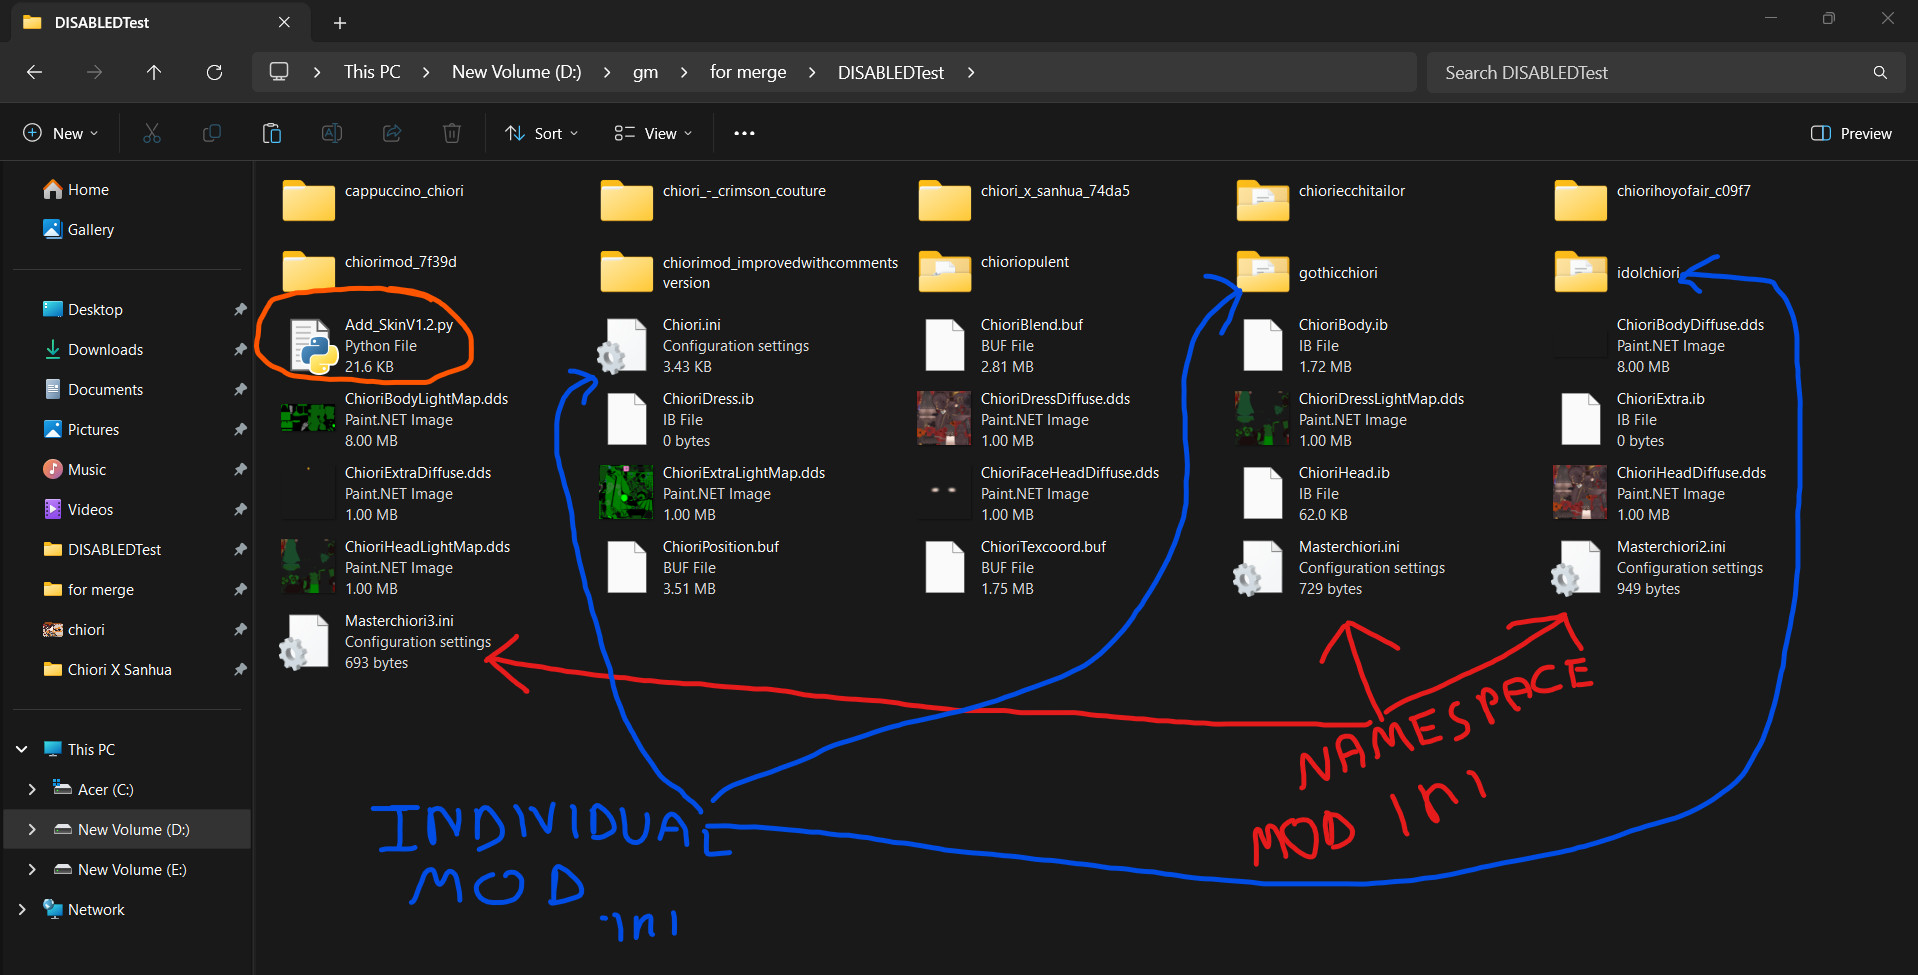
Task: Navigate to 'for merge' in the breadcrumb
Action: (x=748, y=72)
